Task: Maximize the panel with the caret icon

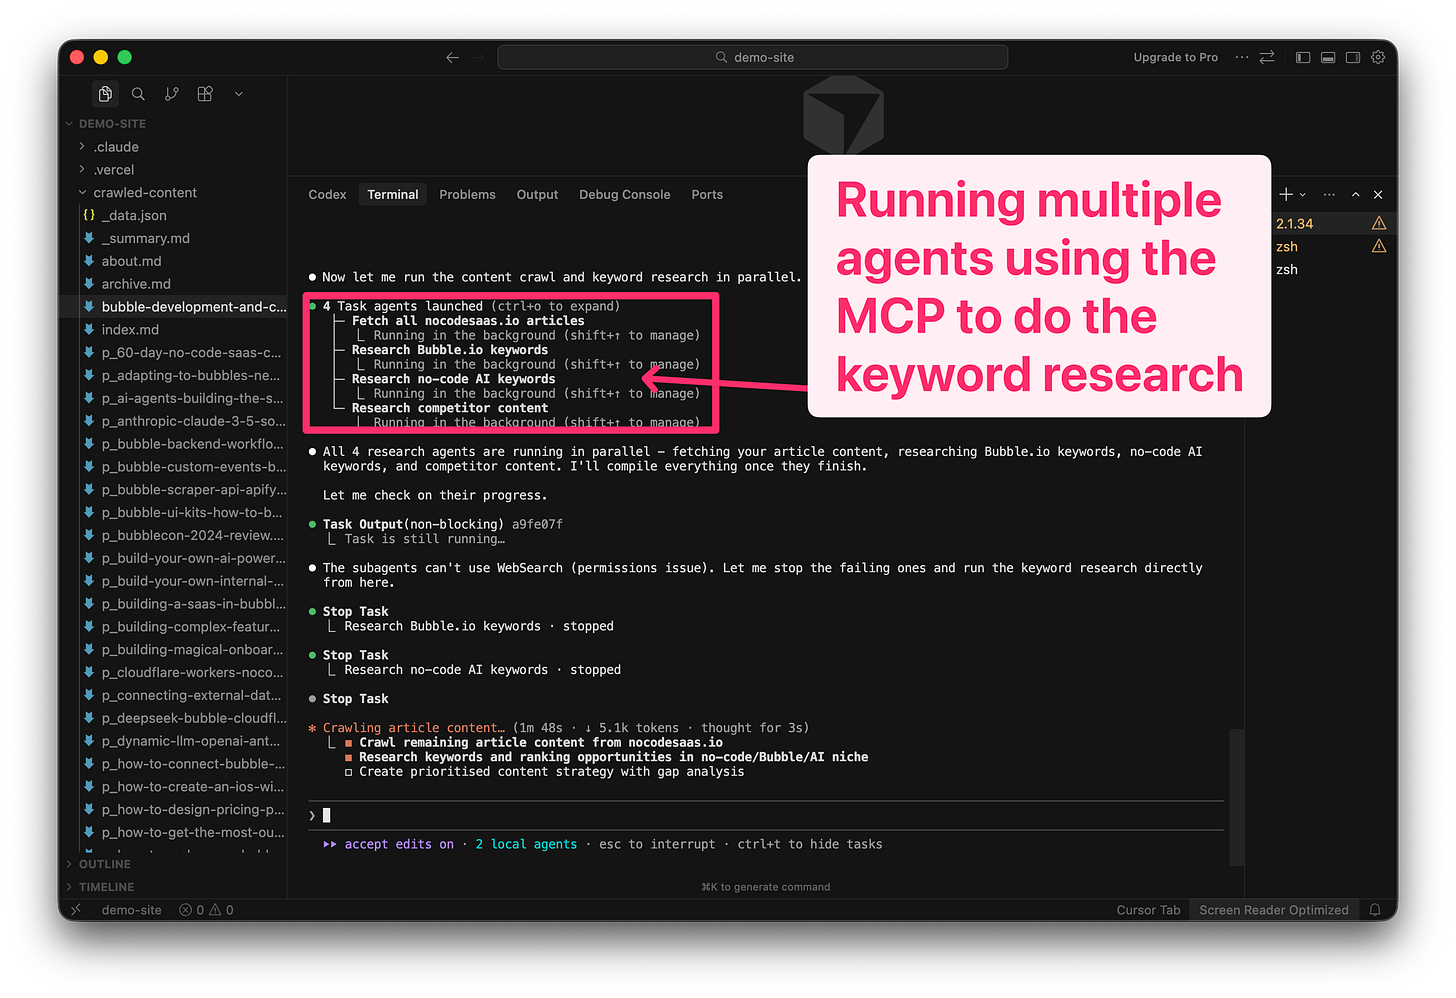Action: pyautogui.click(x=1355, y=195)
